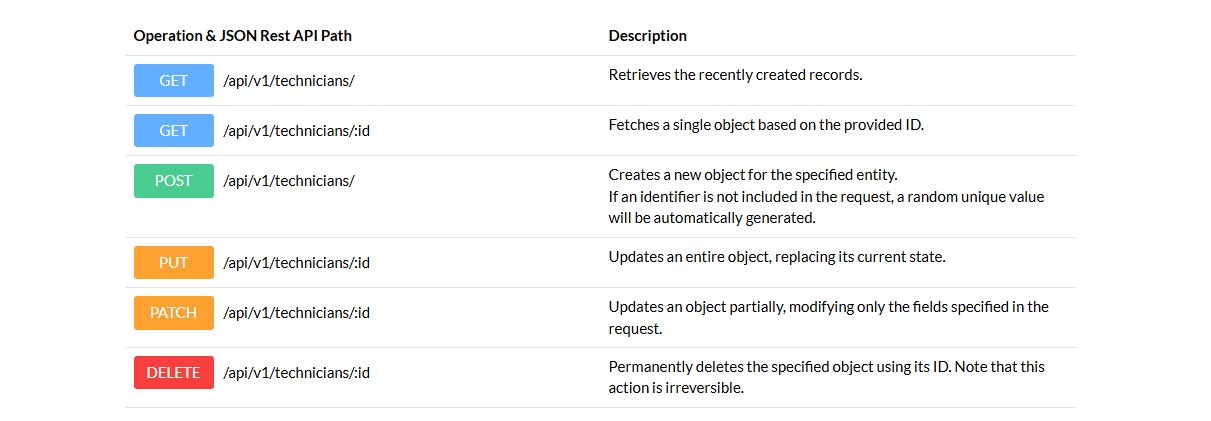The width and height of the screenshot is (1211, 421).
Task: Click the 'Updates an object partially' description
Action: [829, 317]
